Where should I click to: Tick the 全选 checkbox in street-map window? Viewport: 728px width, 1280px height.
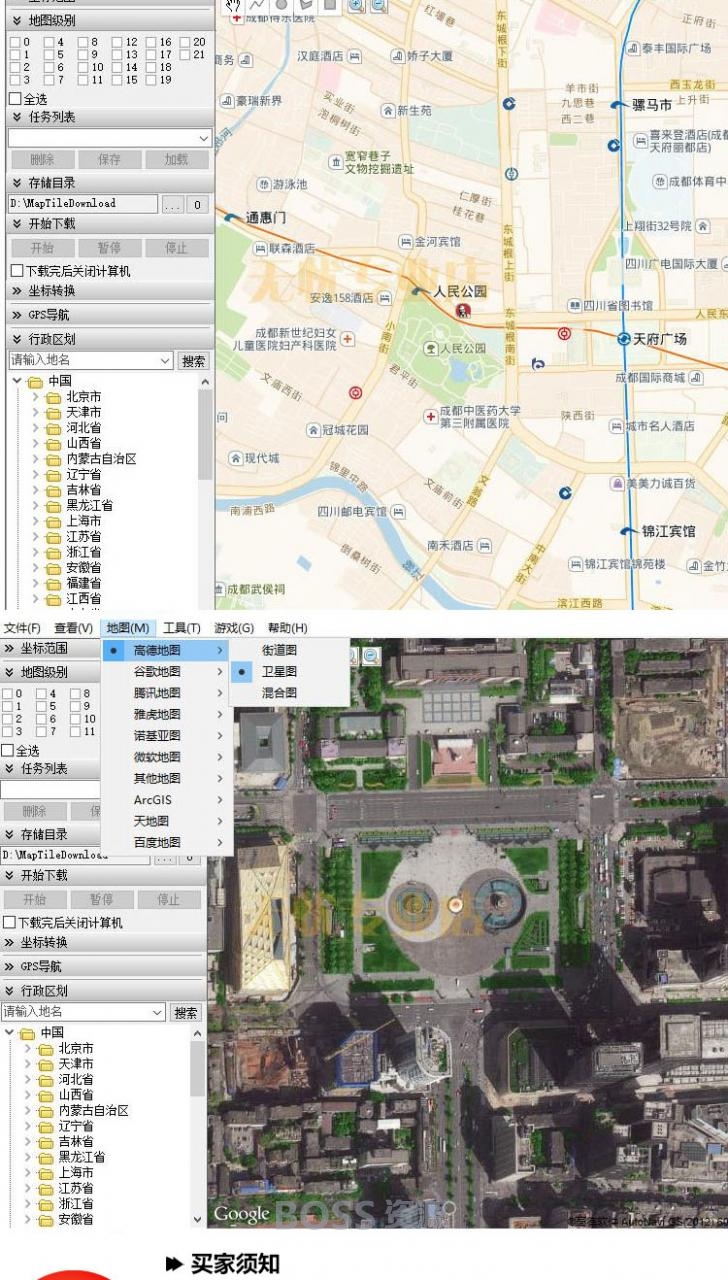pos(15,99)
